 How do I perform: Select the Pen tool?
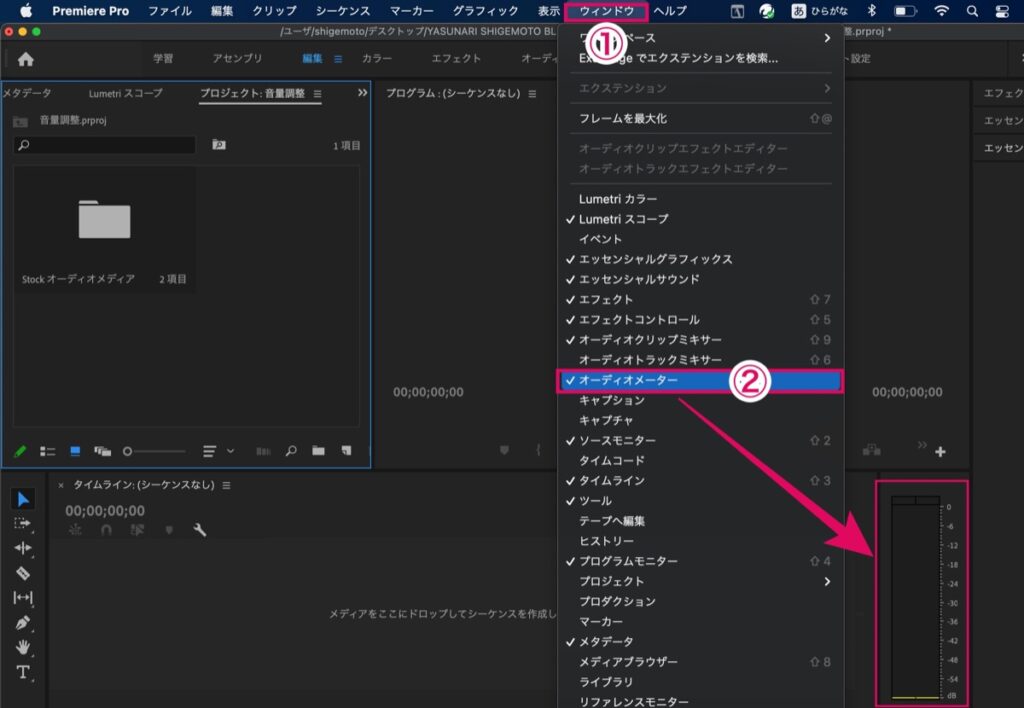point(23,622)
